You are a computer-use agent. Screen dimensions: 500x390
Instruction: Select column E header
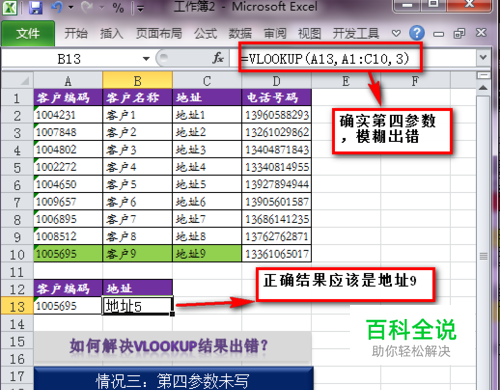(x=346, y=81)
